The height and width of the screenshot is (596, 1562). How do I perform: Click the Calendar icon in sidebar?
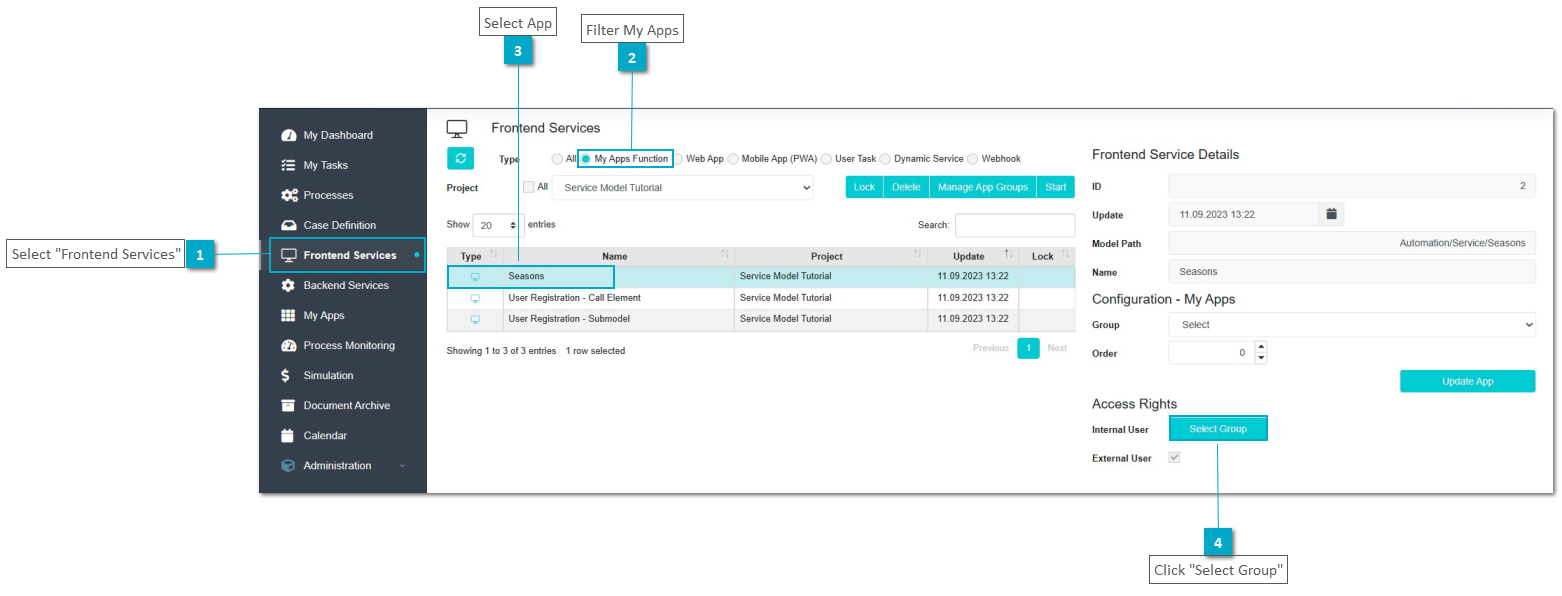(x=289, y=435)
